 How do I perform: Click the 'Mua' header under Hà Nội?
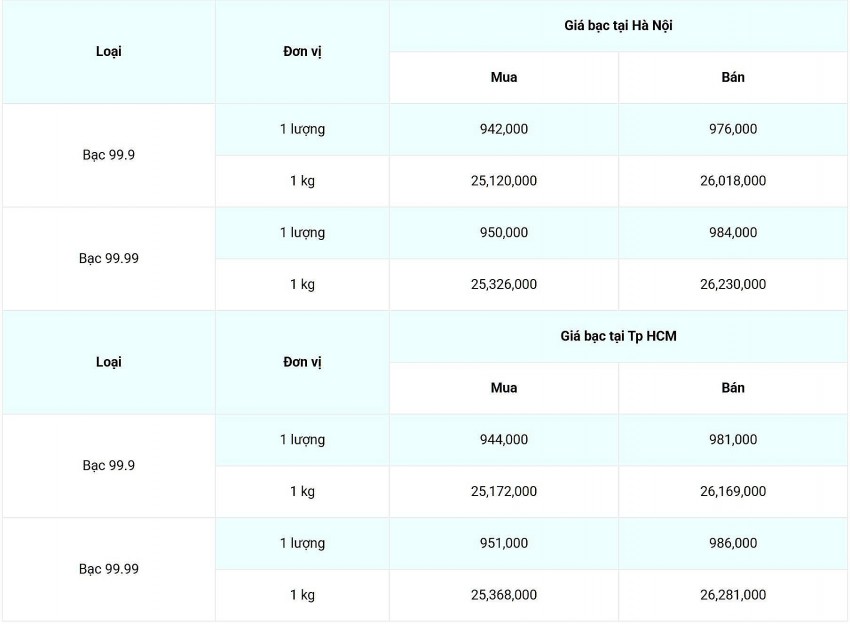coord(504,78)
